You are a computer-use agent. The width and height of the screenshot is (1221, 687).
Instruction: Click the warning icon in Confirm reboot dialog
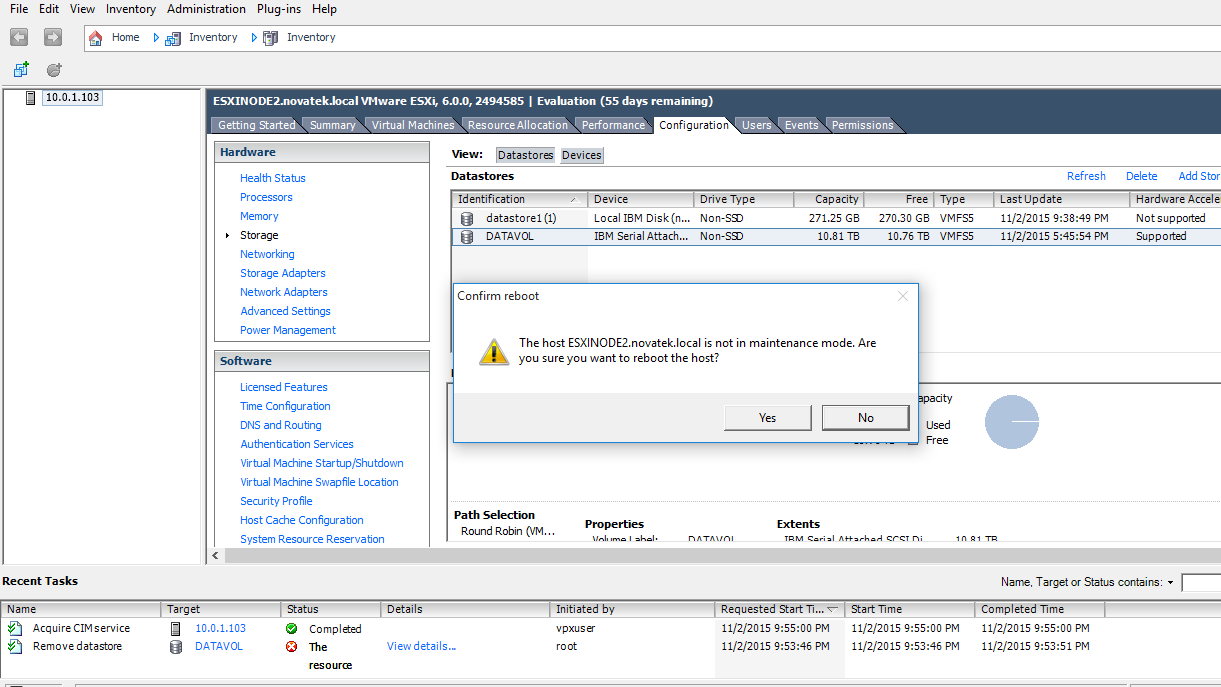pyautogui.click(x=493, y=351)
